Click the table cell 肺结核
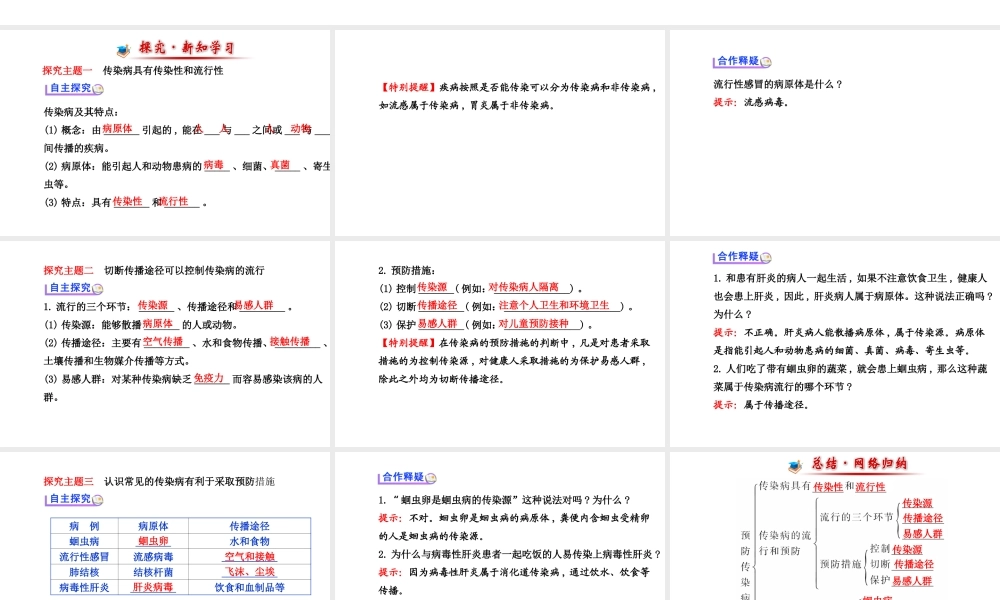Viewport: 1000px width, 600px height. (84, 572)
